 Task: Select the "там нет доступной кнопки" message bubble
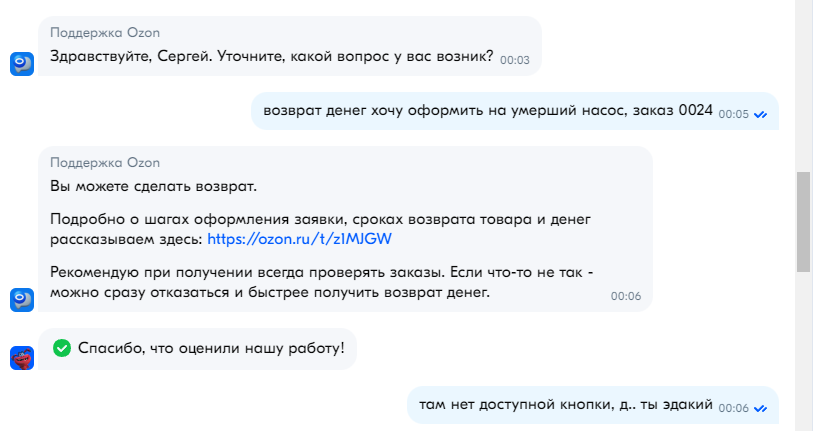[x=565, y=405]
